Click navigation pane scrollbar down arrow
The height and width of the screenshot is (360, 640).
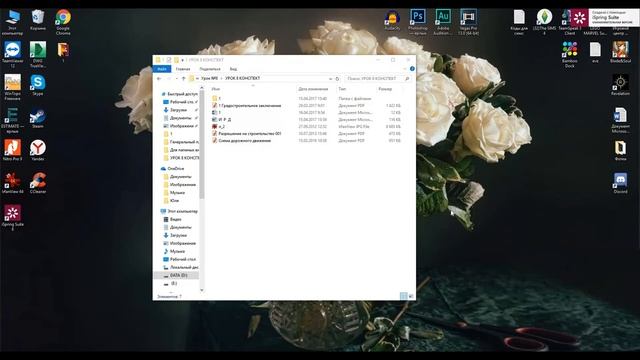click(202, 290)
